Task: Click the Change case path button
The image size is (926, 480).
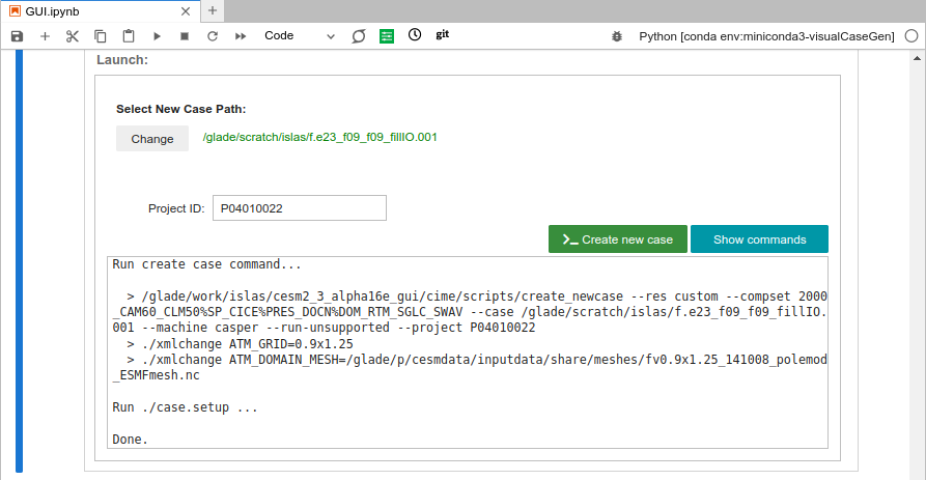Action: tap(152, 139)
